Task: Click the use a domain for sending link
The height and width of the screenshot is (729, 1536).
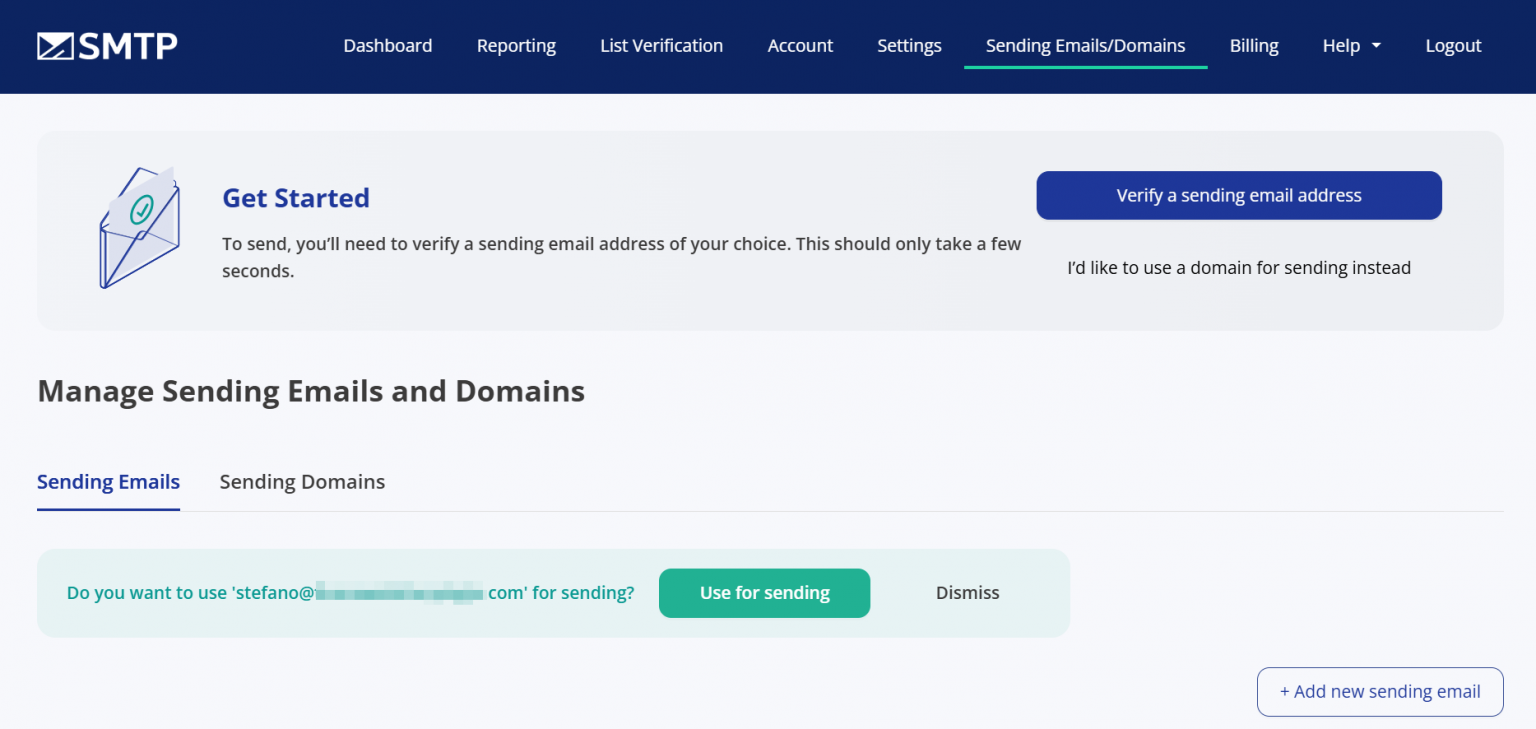Action: tap(1238, 267)
